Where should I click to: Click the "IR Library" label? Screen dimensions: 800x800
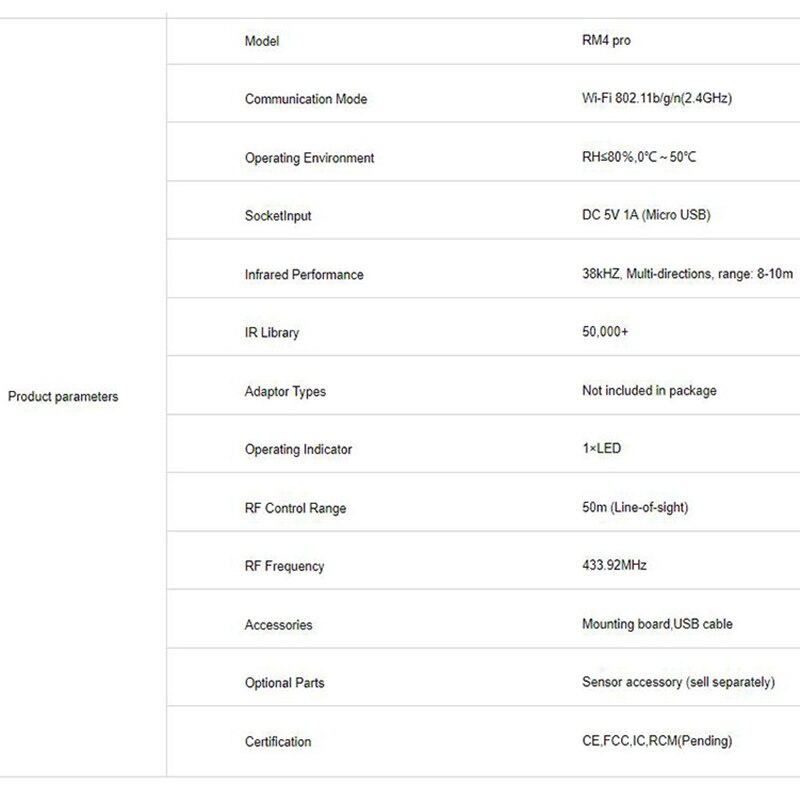[x=272, y=332]
